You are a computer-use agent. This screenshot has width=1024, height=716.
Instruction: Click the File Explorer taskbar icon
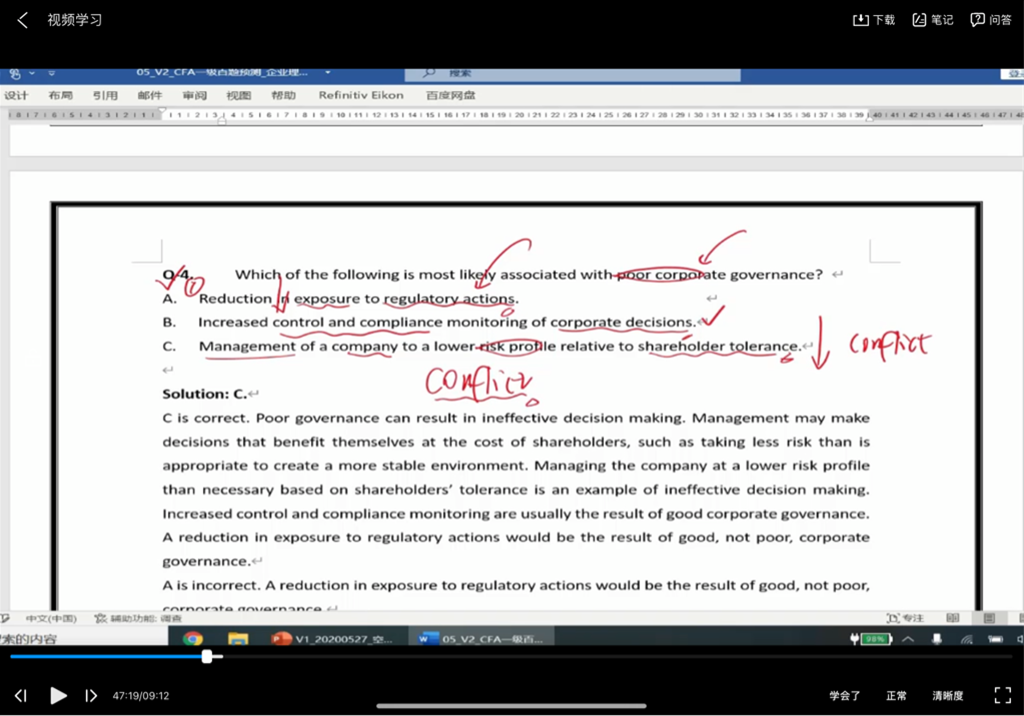(237, 639)
